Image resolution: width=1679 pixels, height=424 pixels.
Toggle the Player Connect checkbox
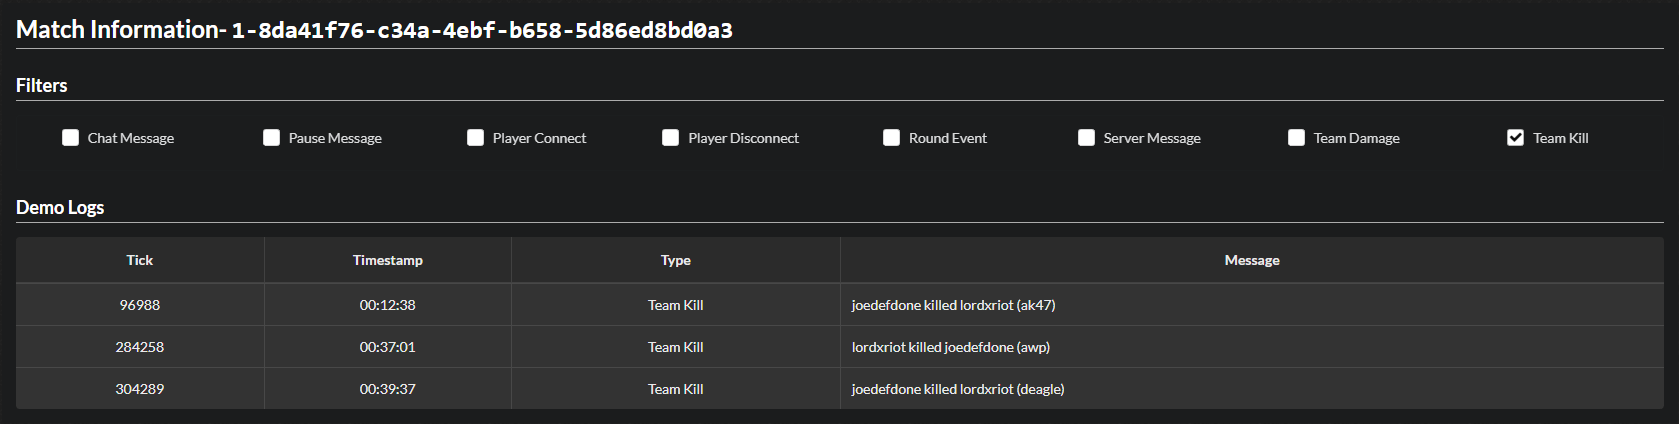click(x=476, y=138)
